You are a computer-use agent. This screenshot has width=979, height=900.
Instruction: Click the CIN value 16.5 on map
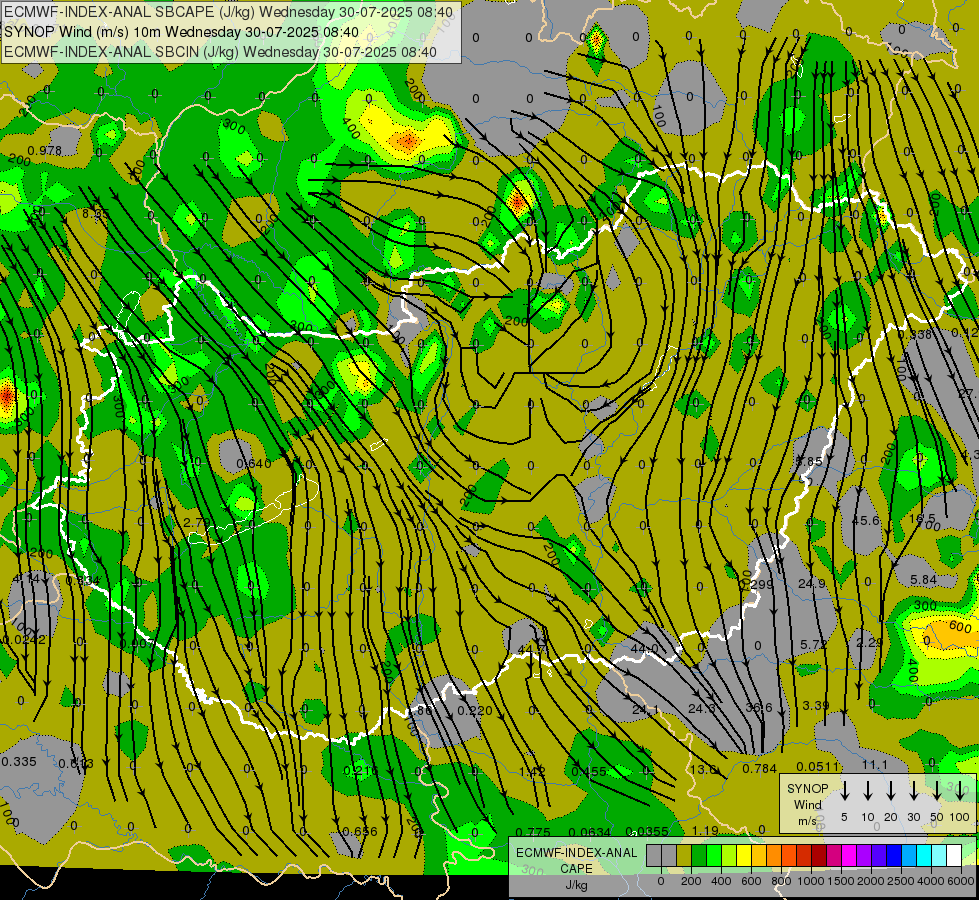[x=922, y=518]
